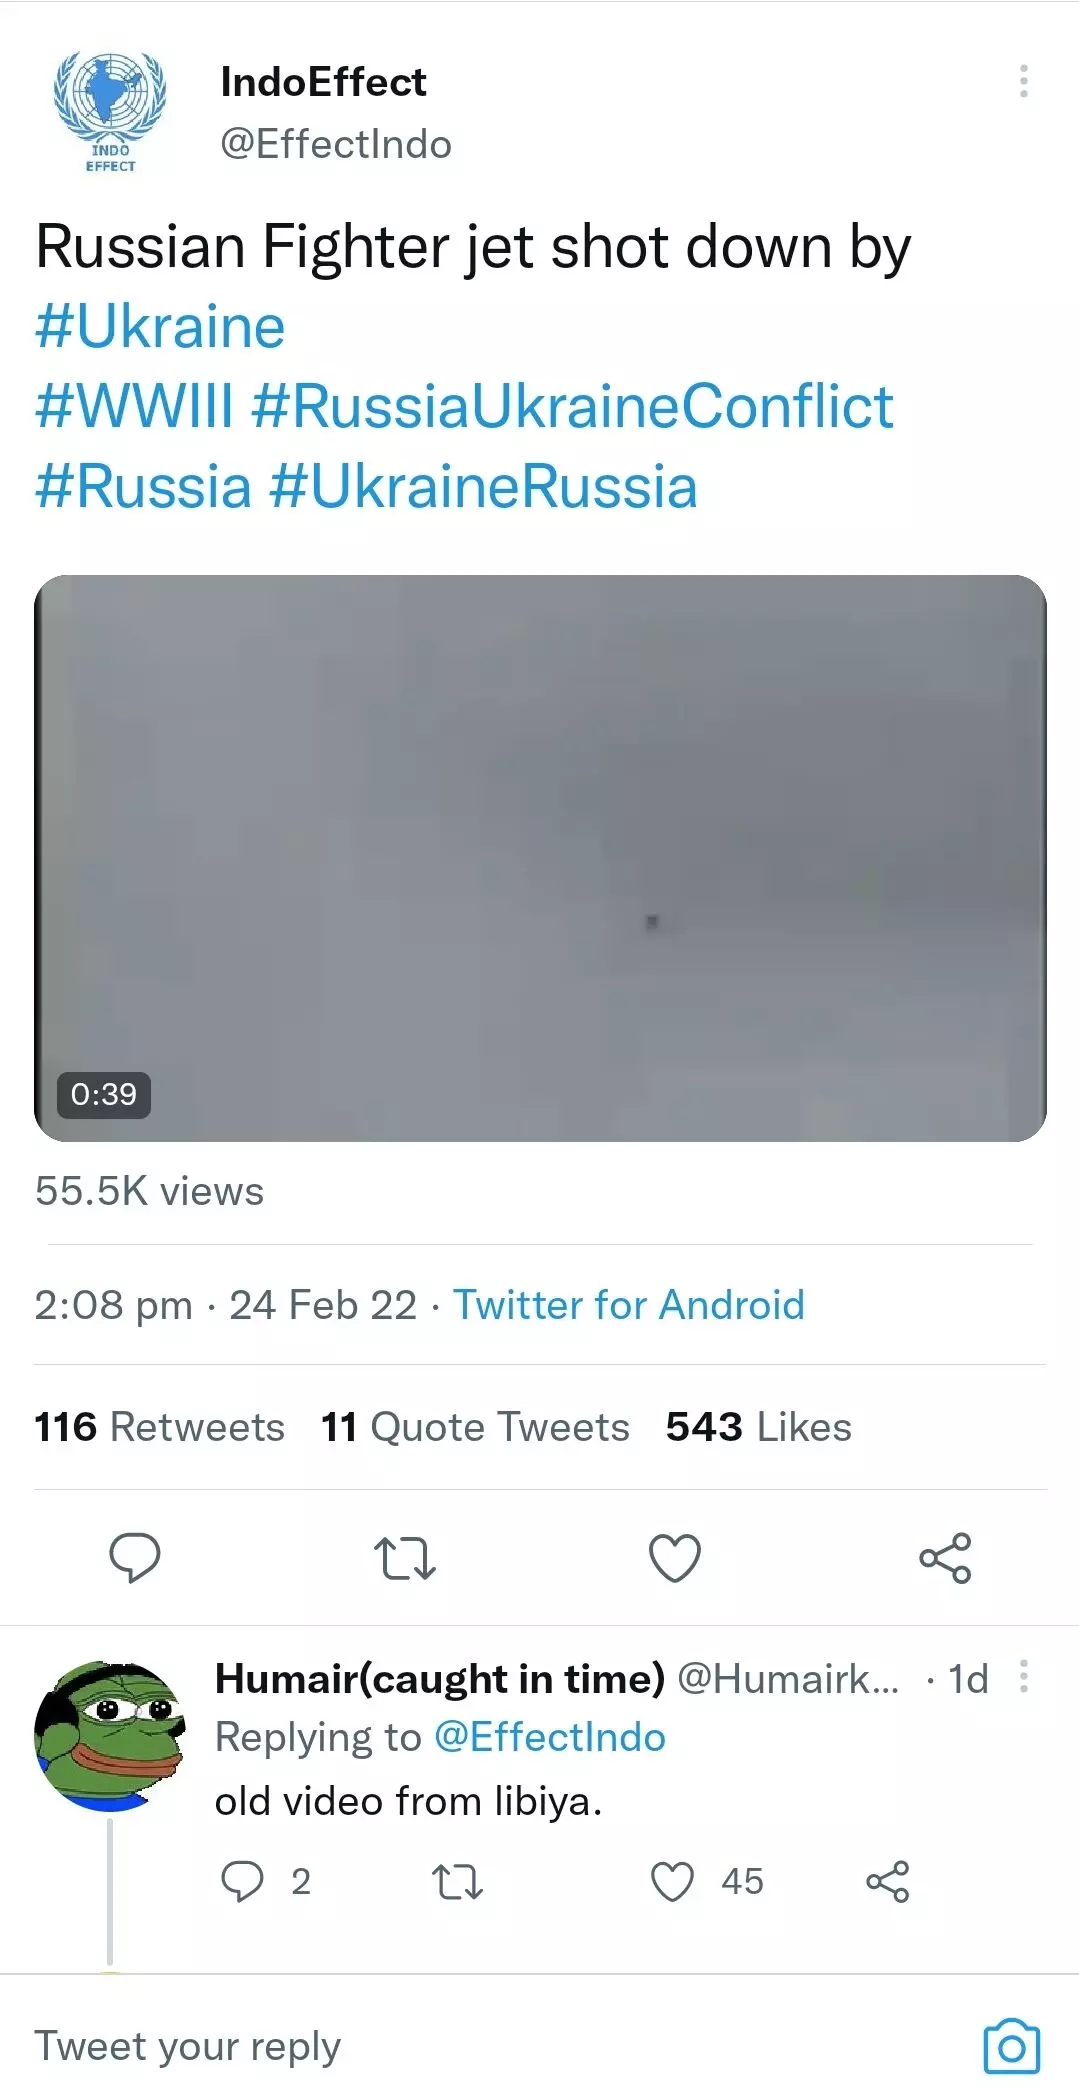The height and width of the screenshot is (2087, 1079).
Task: Retweet Humair's reply
Action: [x=457, y=1881]
